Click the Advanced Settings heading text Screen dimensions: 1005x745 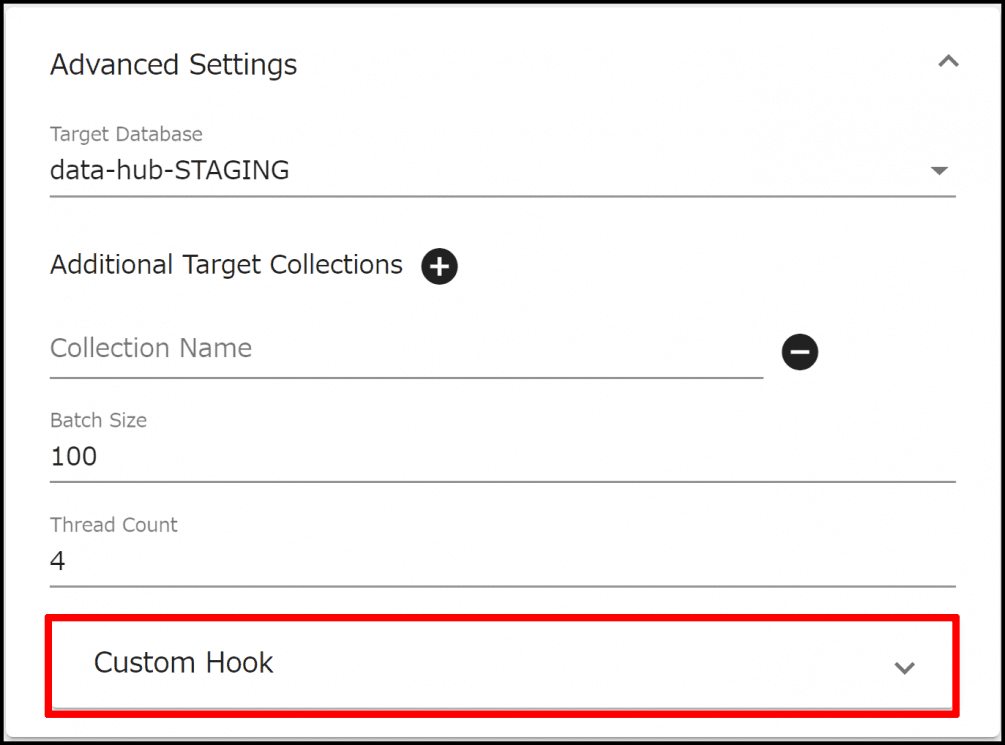(173, 65)
